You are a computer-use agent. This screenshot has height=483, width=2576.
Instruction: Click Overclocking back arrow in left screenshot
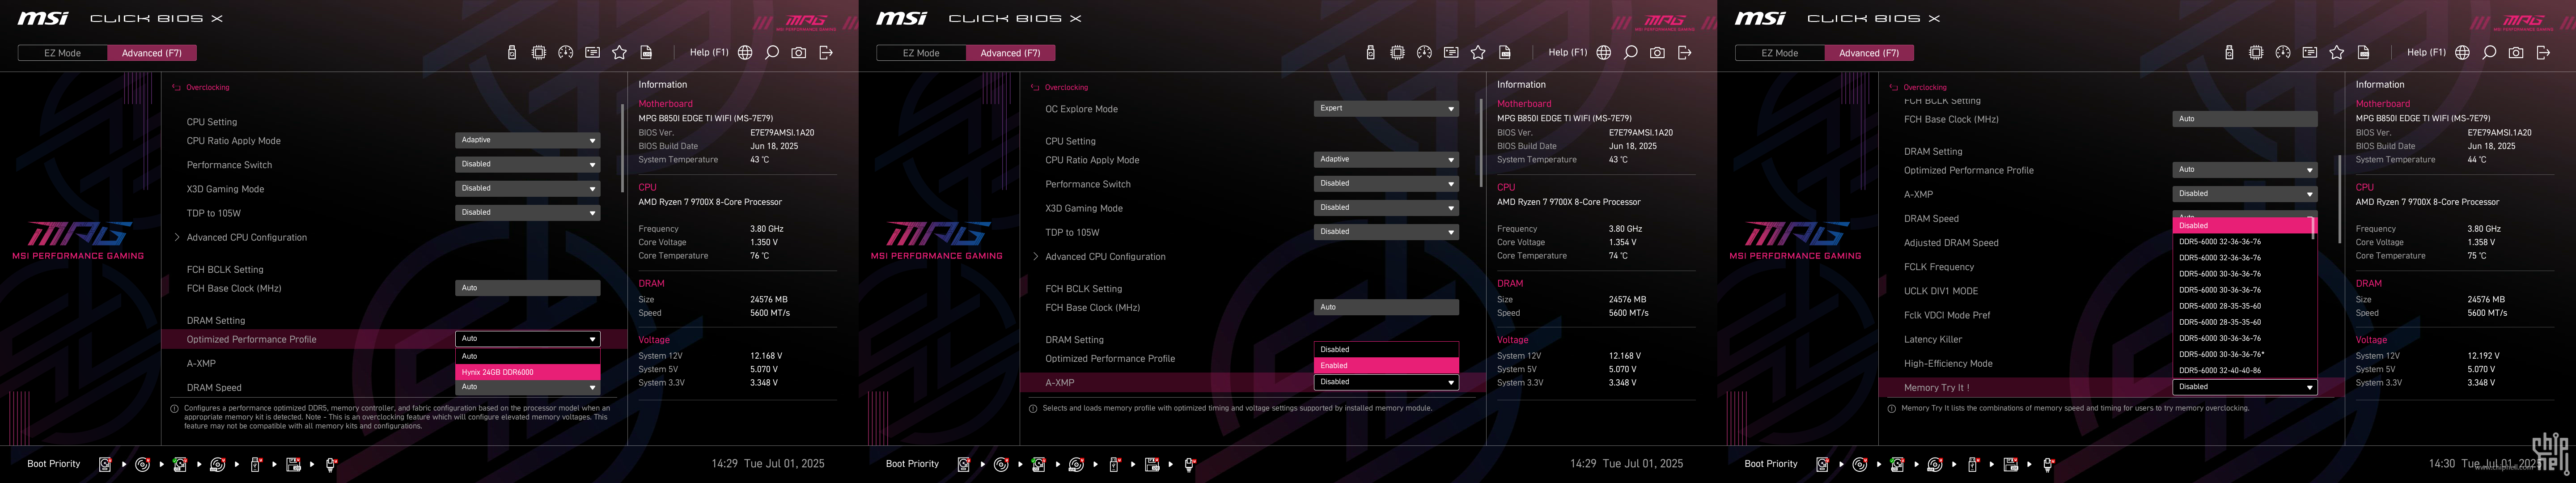pyautogui.click(x=177, y=88)
